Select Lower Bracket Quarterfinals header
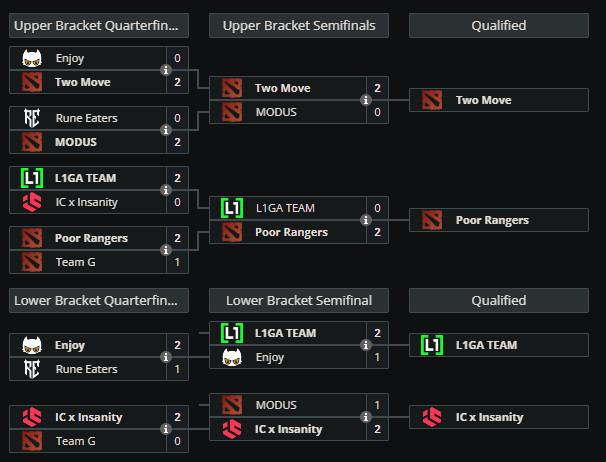This screenshot has width=606, height=462. tap(99, 300)
